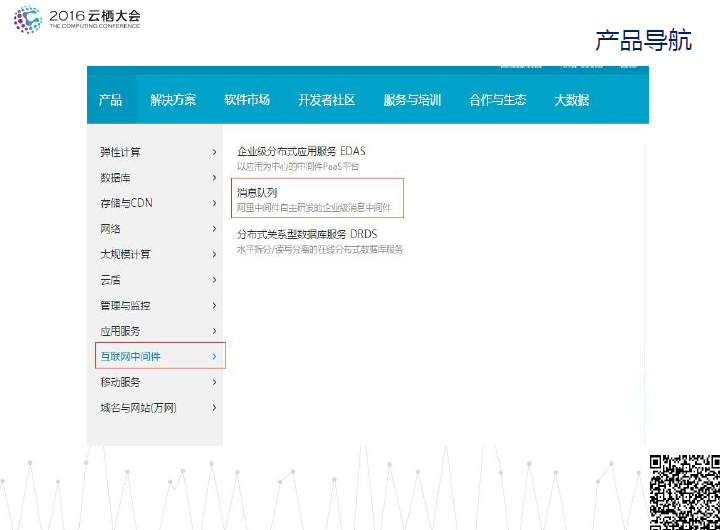
Task: Expand the chevron next to 云盾
Action: (x=214, y=280)
